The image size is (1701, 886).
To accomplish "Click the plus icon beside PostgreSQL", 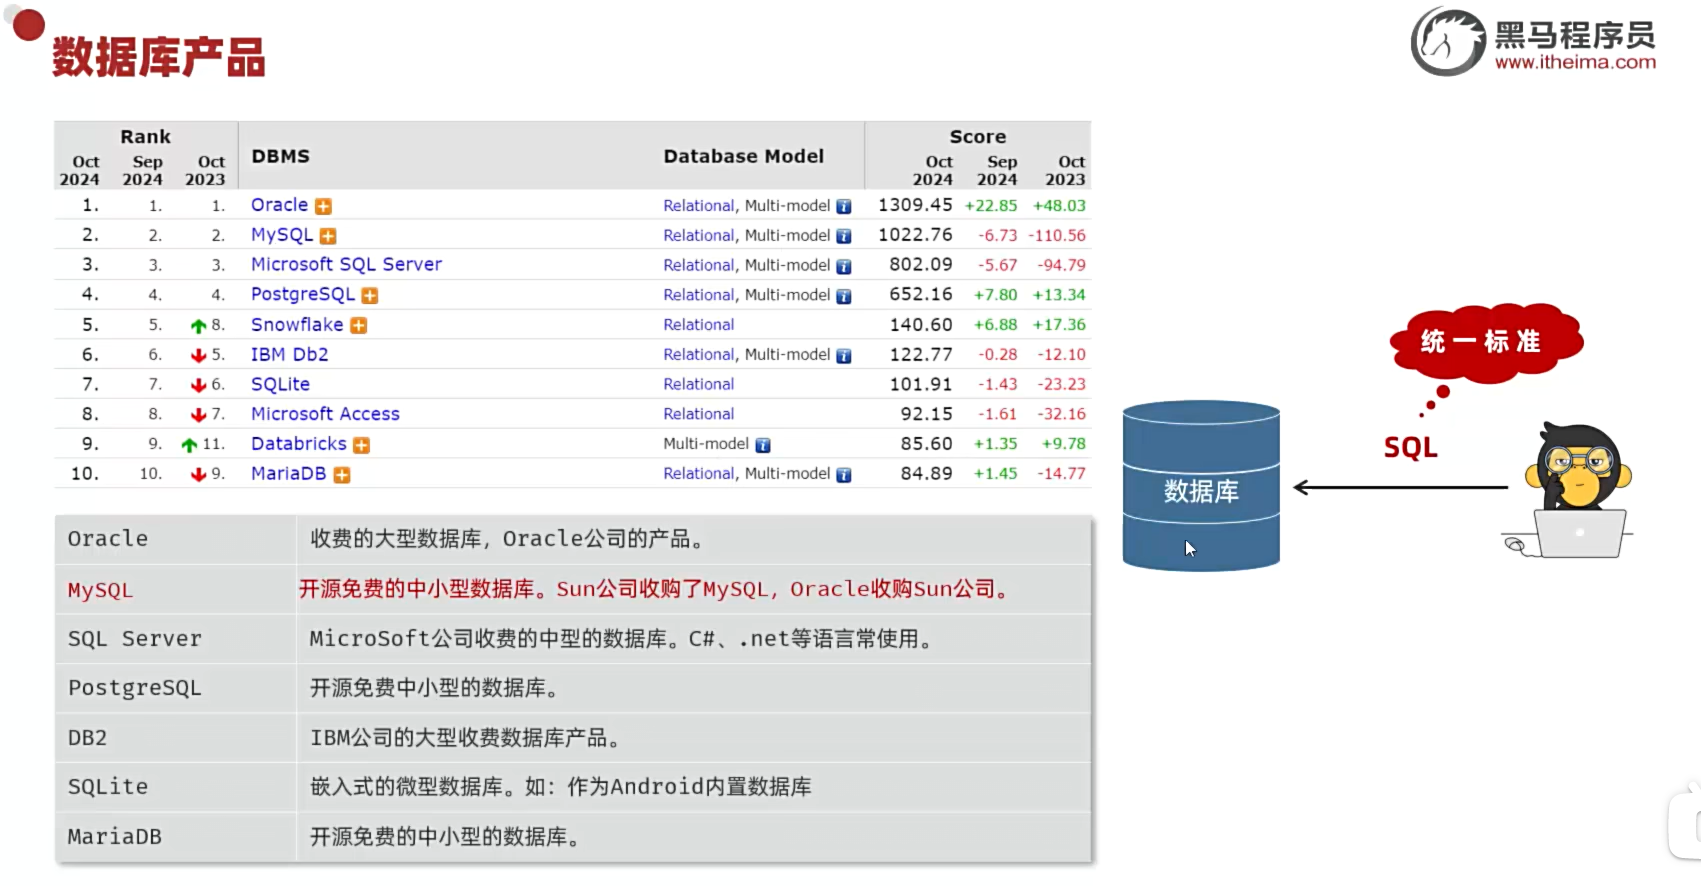I will [370, 296].
